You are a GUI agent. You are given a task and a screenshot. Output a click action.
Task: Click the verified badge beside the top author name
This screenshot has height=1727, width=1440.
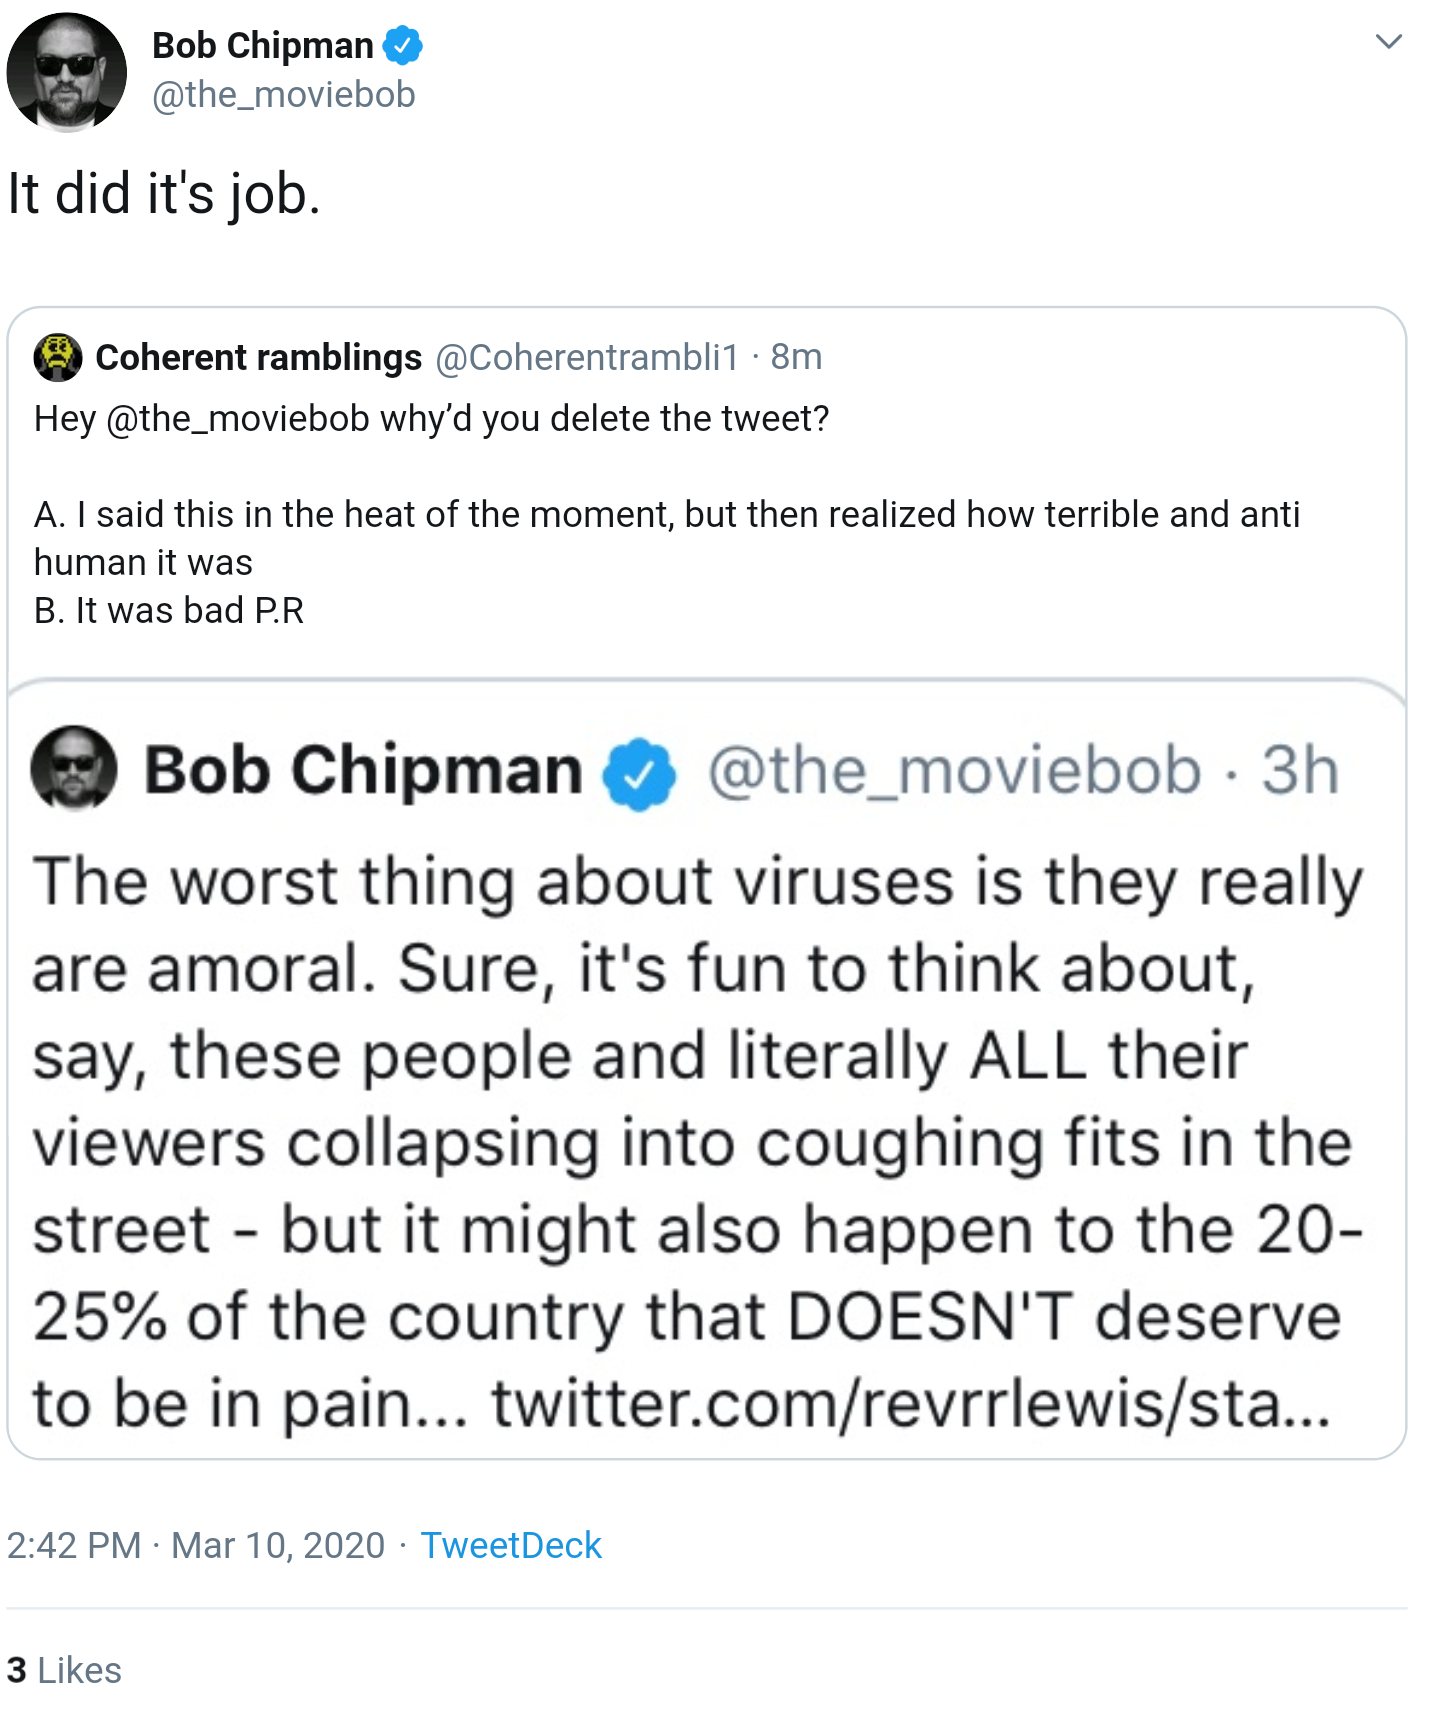click(402, 45)
